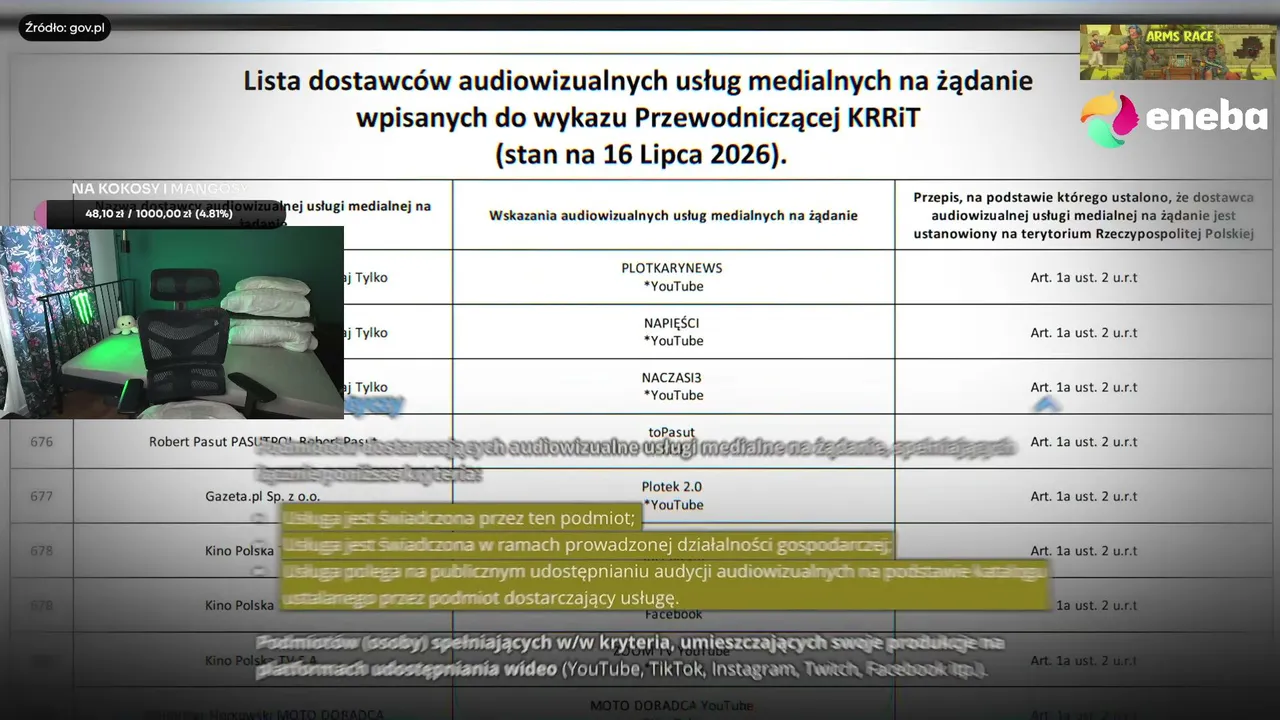The width and height of the screenshot is (1280, 720).
Task: Click the 'Art. 1a ust. 2 u.r.t' cell in the PLOTKARYNEWS row
Action: point(1083,277)
